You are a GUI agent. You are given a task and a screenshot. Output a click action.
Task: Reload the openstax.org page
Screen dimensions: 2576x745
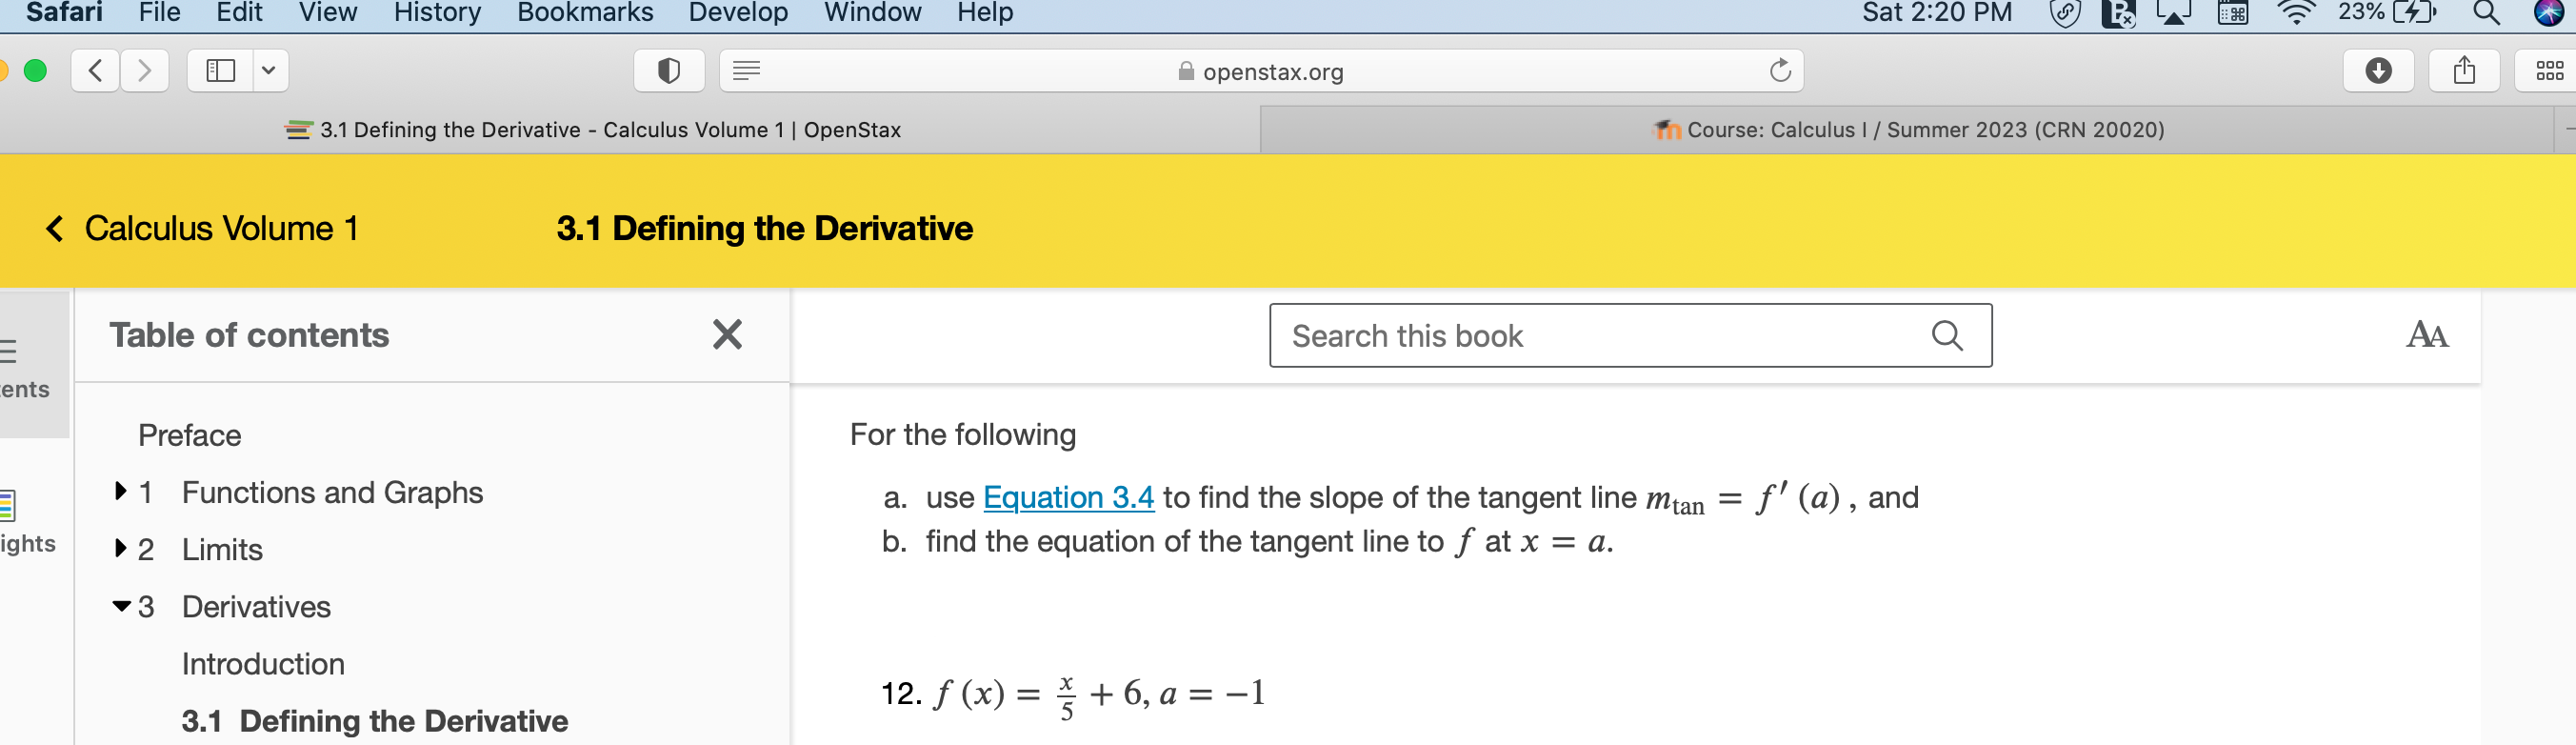tap(1780, 70)
